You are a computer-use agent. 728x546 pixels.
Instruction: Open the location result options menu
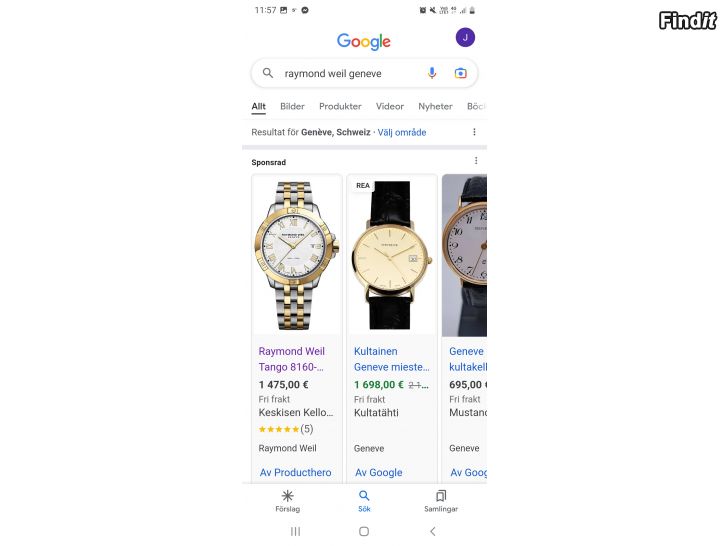[474, 132]
